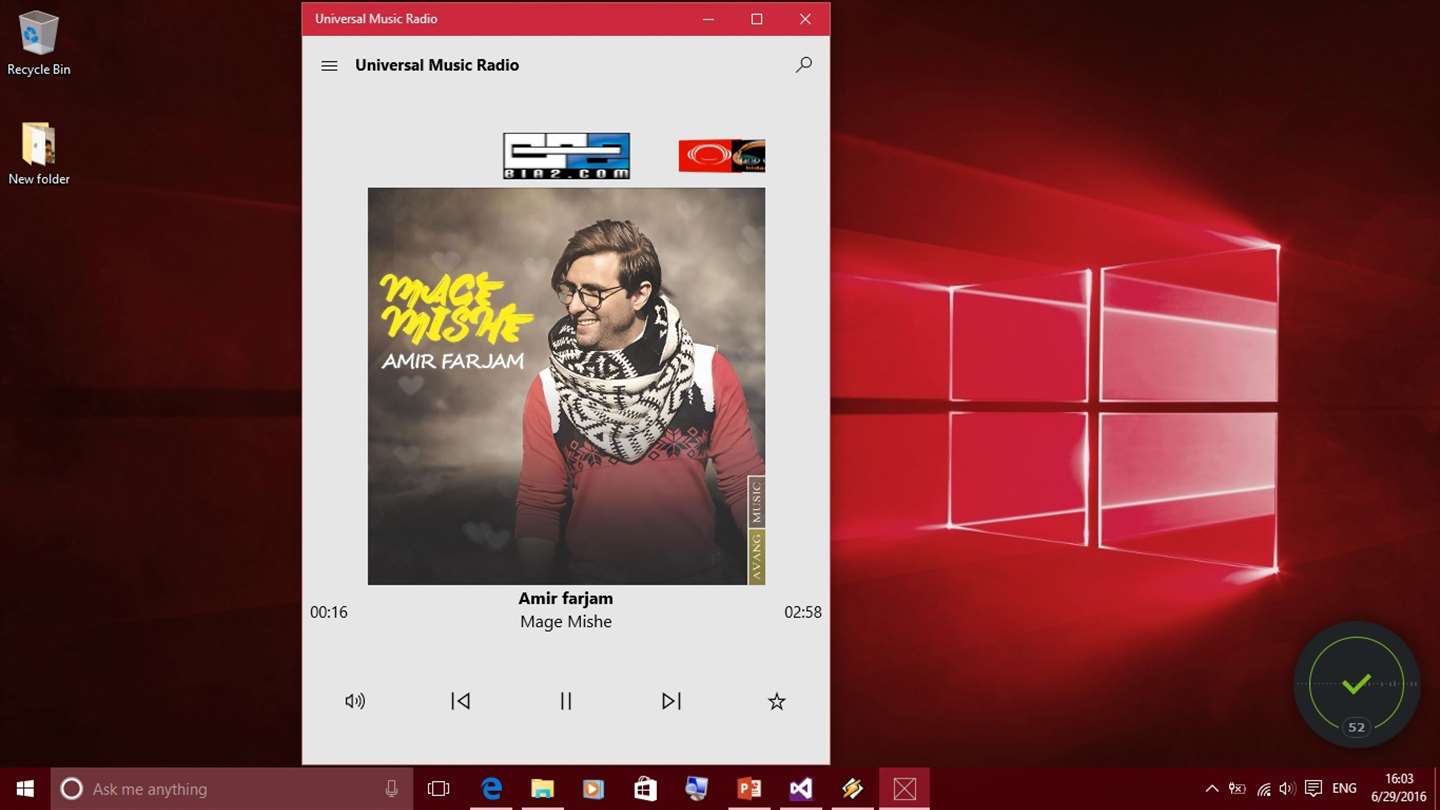Open the Windows Store from the taskbar
This screenshot has height=810, width=1440.
pos(646,789)
